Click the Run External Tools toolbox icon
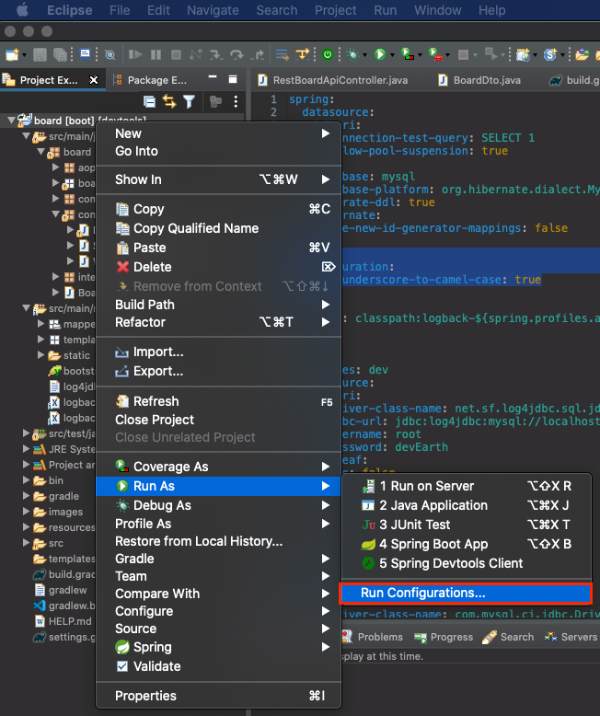Viewport: 600px width, 716px height. point(436,55)
